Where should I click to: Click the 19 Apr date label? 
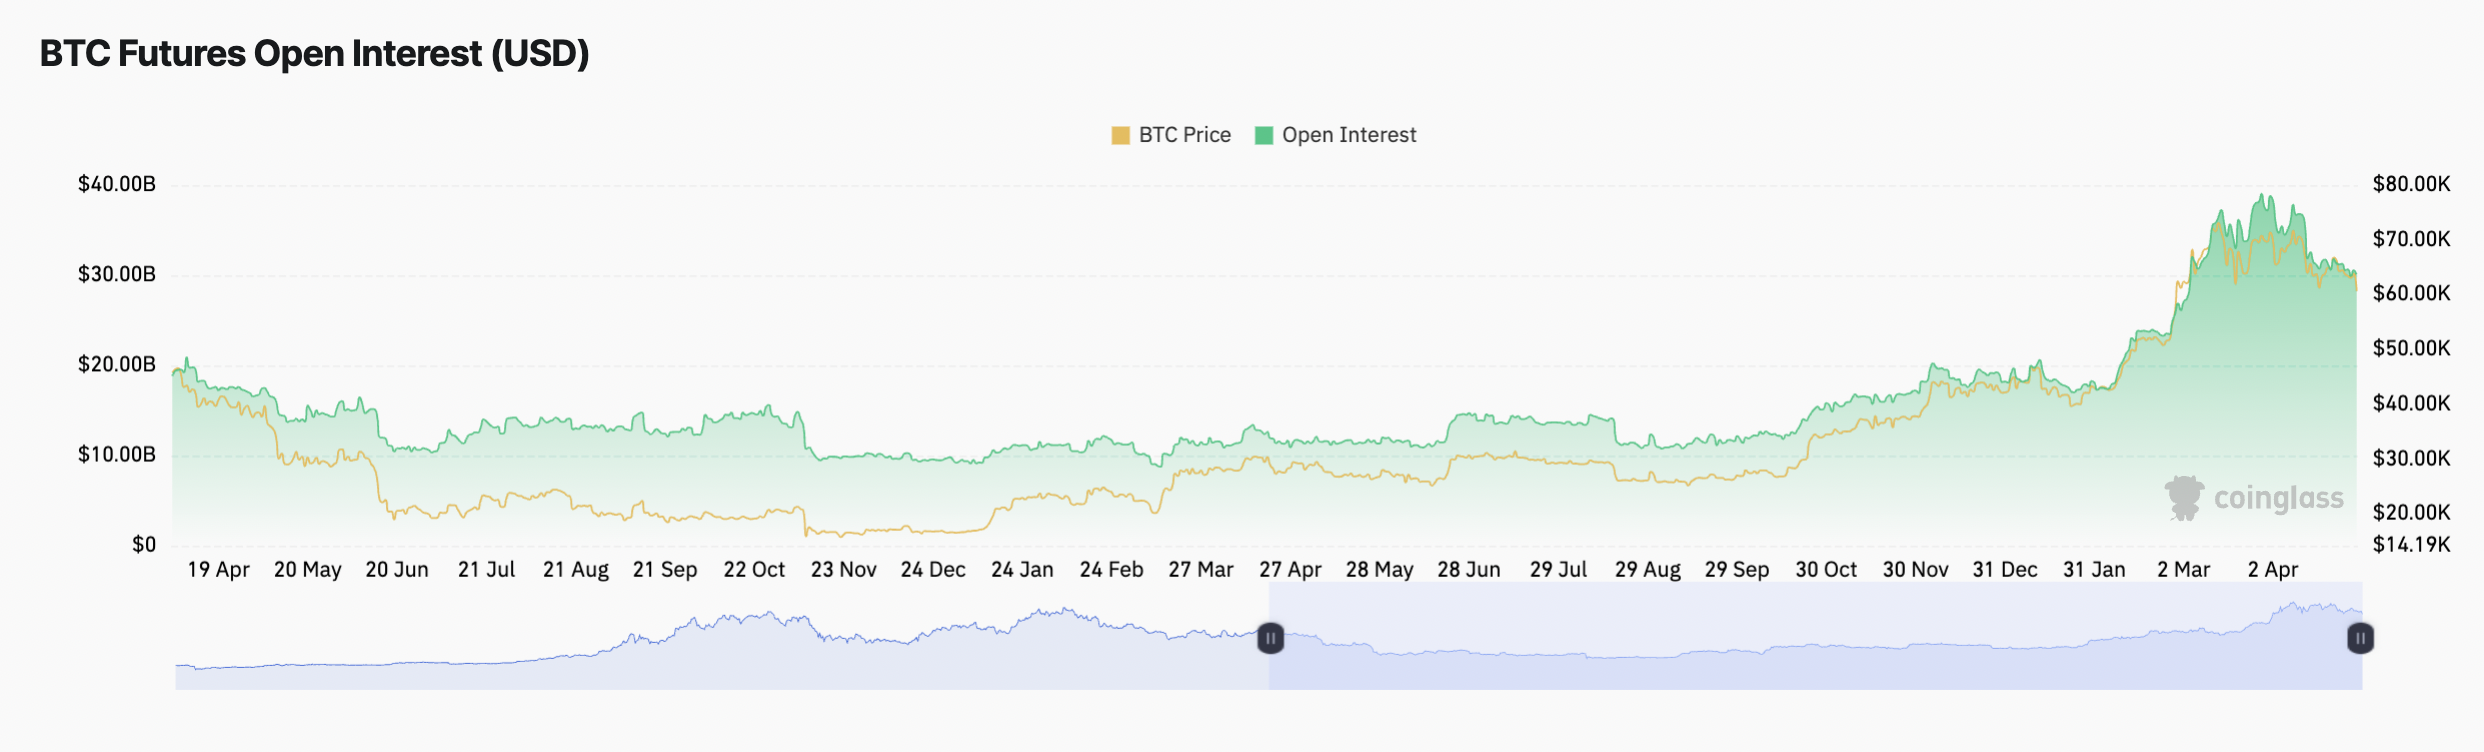pyautogui.click(x=218, y=570)
